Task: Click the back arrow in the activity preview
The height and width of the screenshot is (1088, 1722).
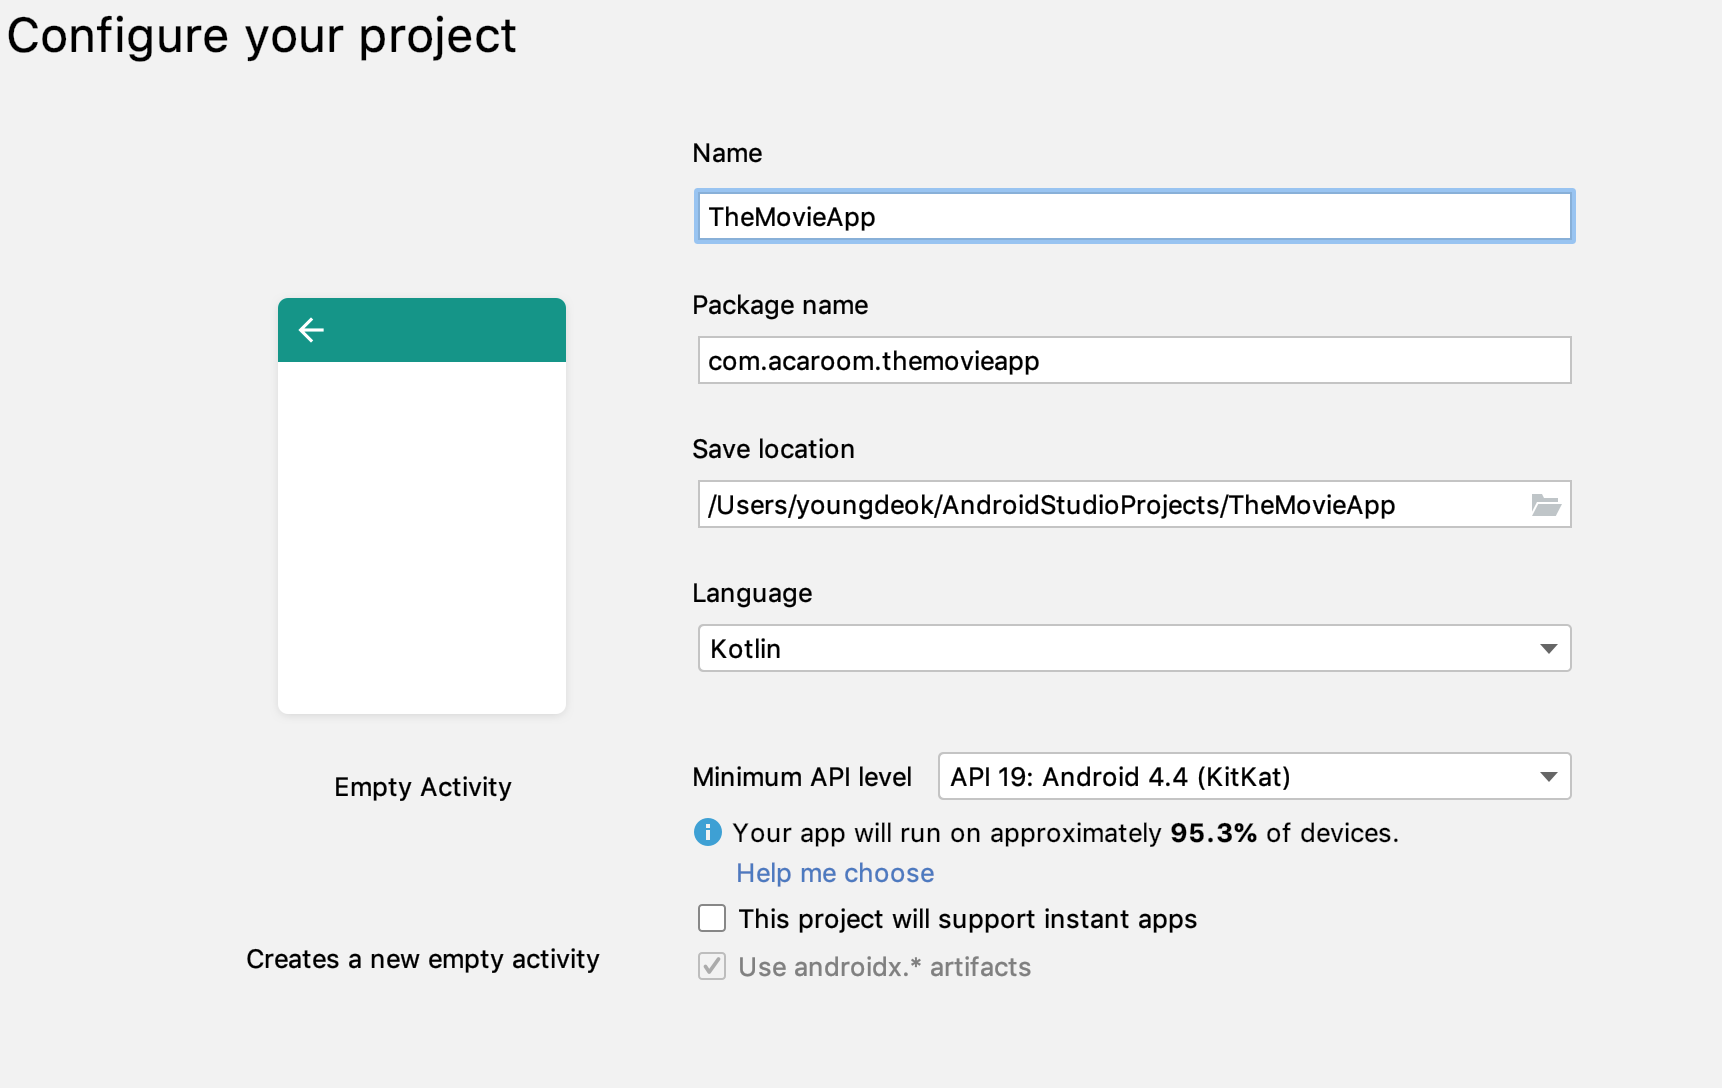Action: [311, 330]
